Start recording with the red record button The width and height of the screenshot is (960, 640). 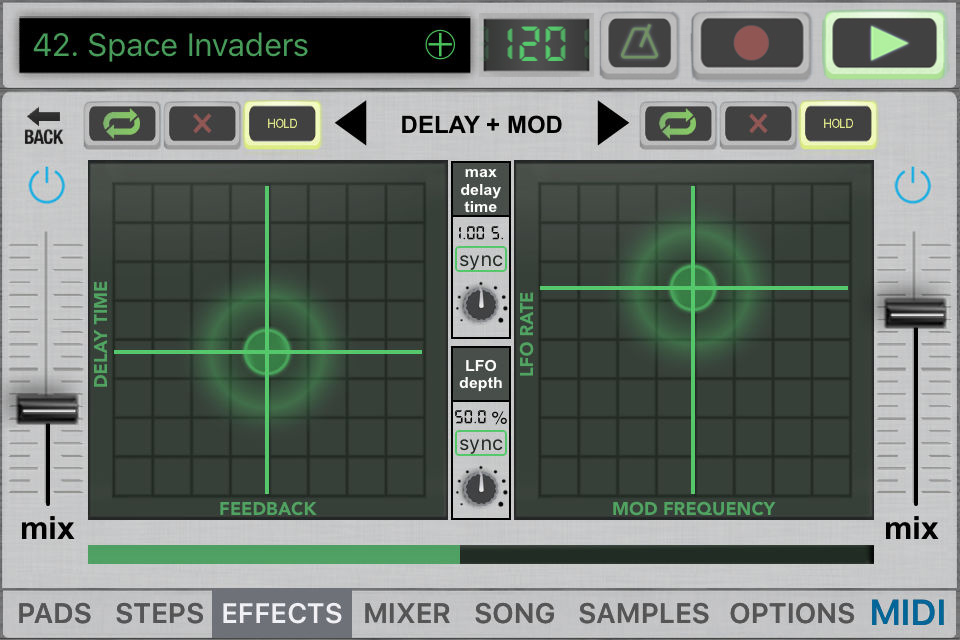pos(751,43)
